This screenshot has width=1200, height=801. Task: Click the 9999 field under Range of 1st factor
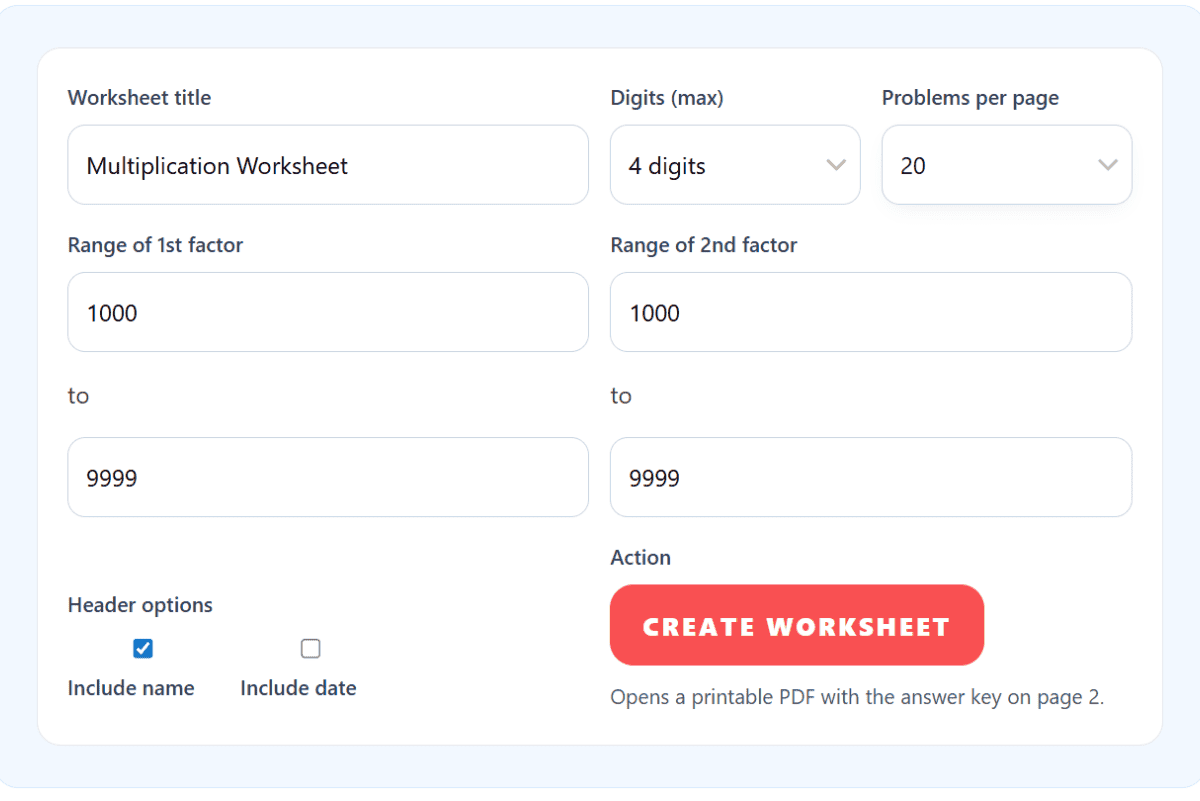pos(327,477)
